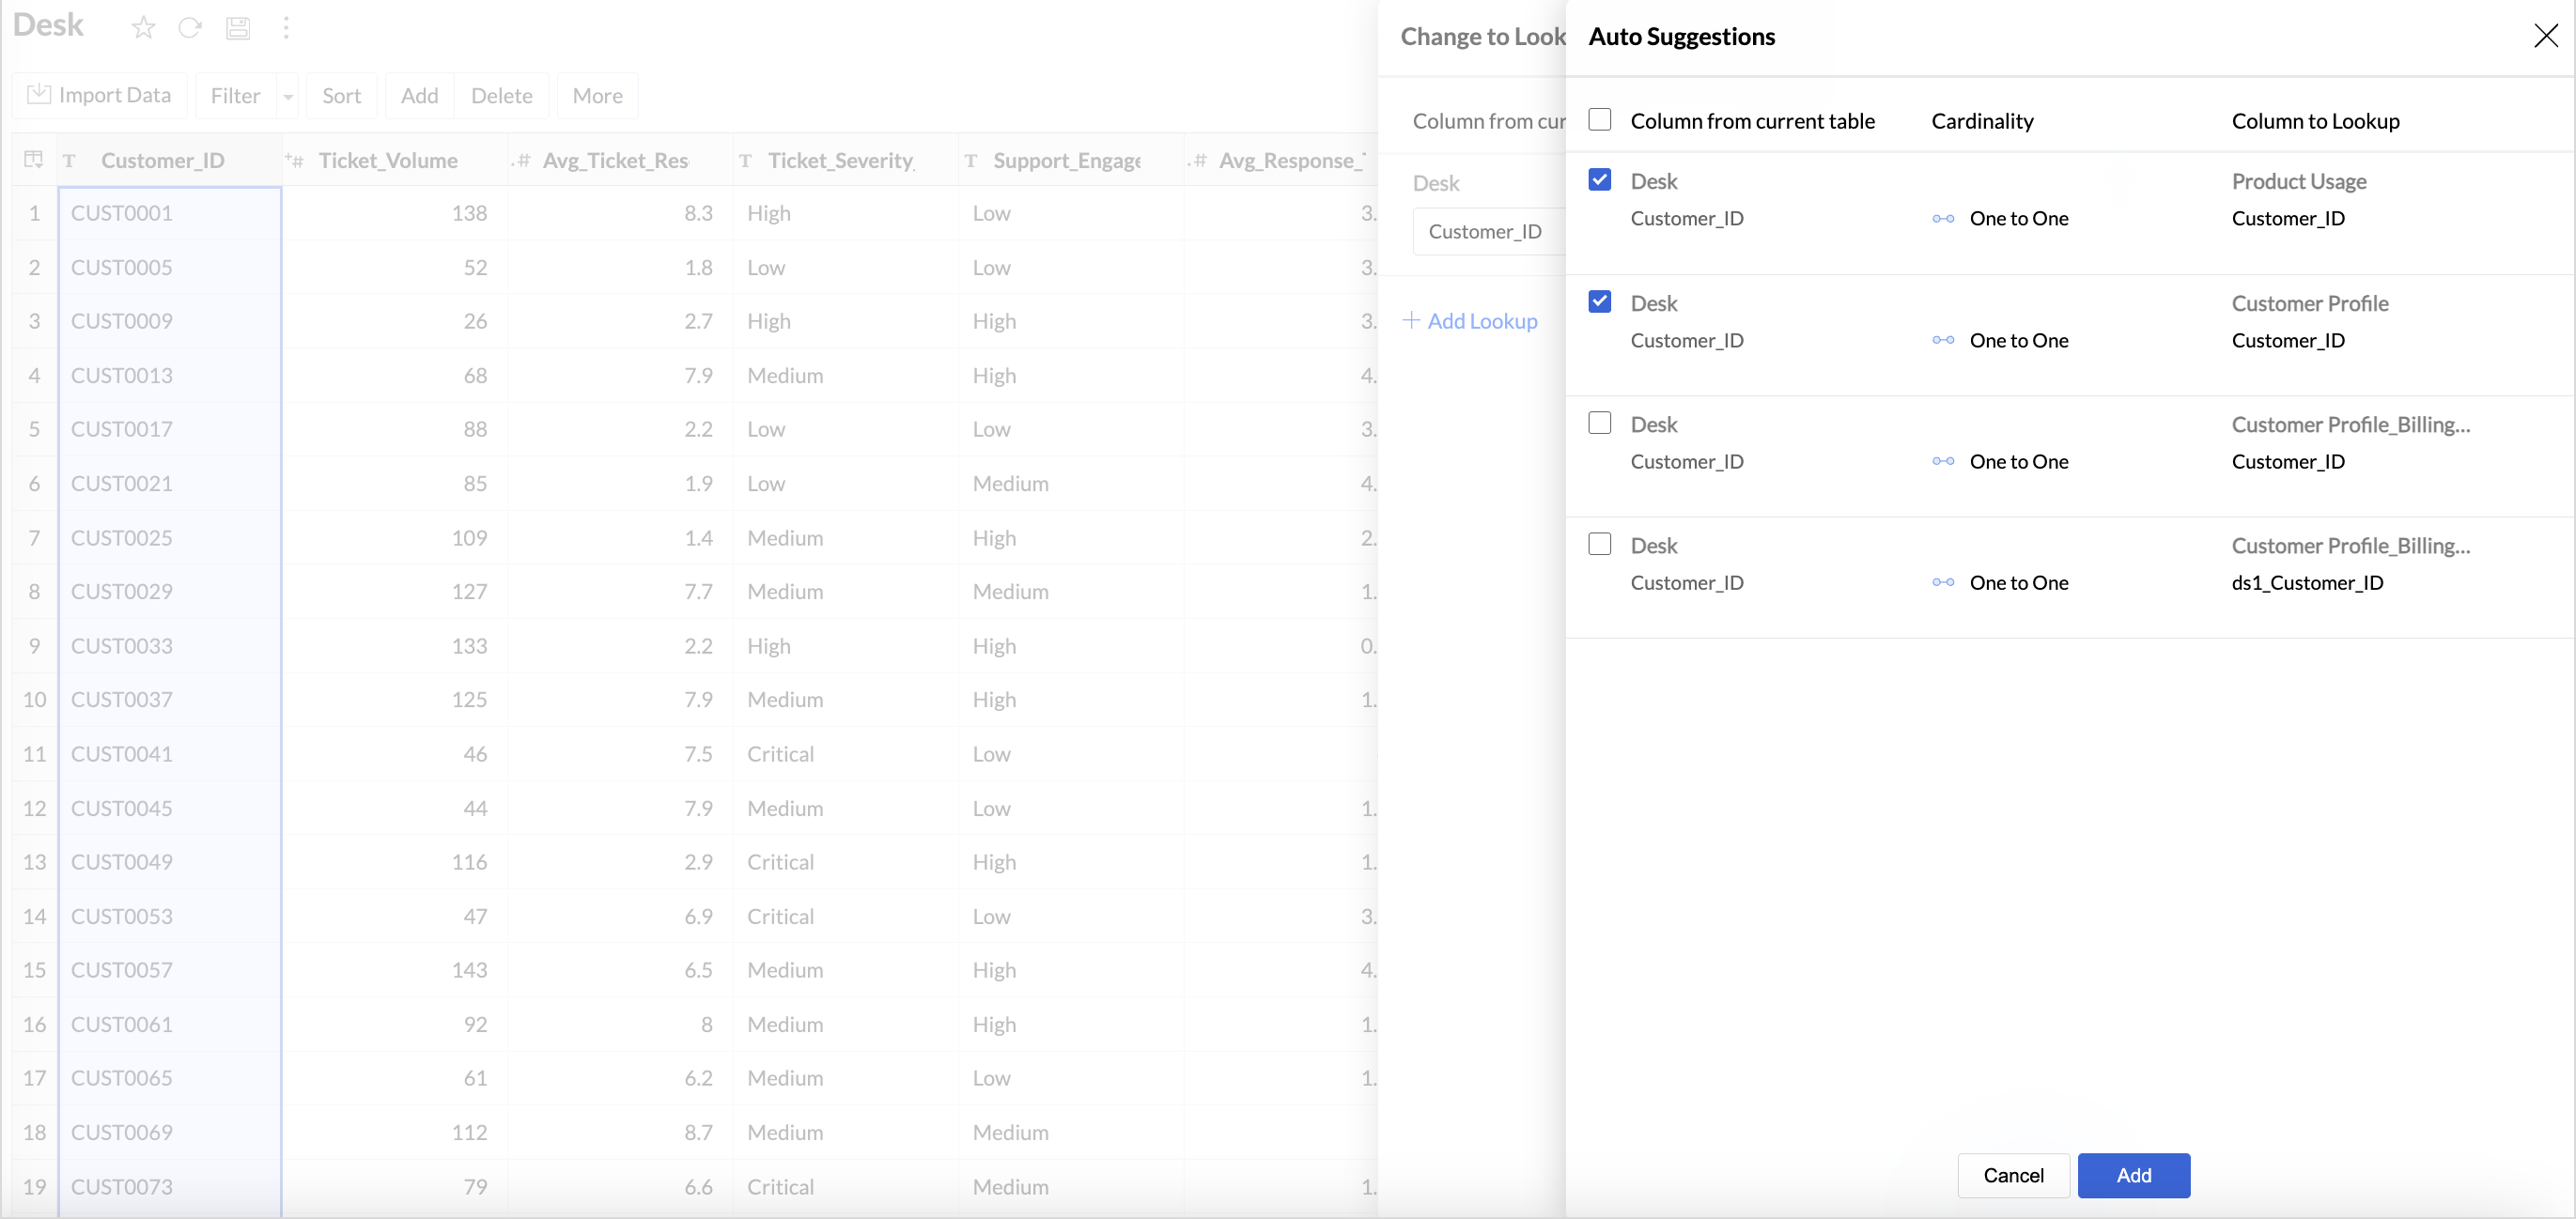The width and height of the screenshot is (2576, 1219).
Task: Open the More toolbar menu
Action: tap(597, 96)
